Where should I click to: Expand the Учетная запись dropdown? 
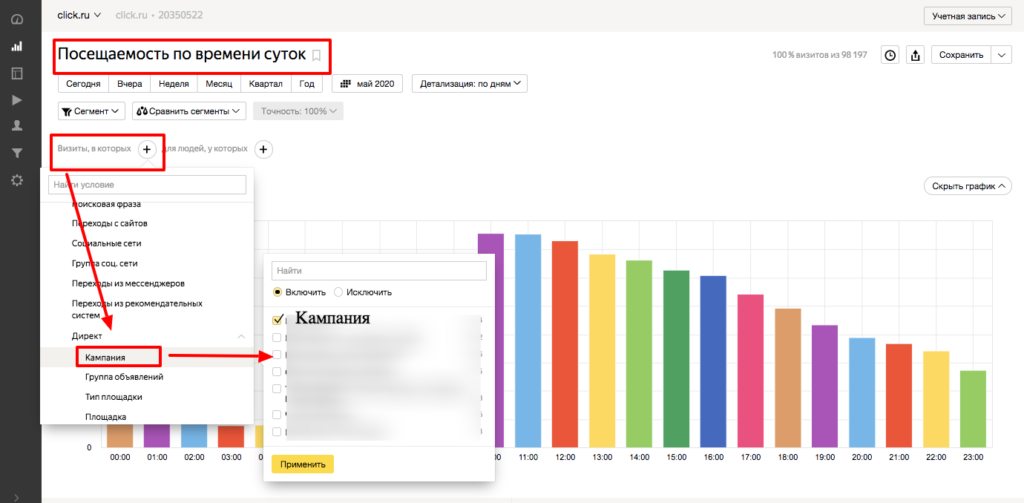967,15
